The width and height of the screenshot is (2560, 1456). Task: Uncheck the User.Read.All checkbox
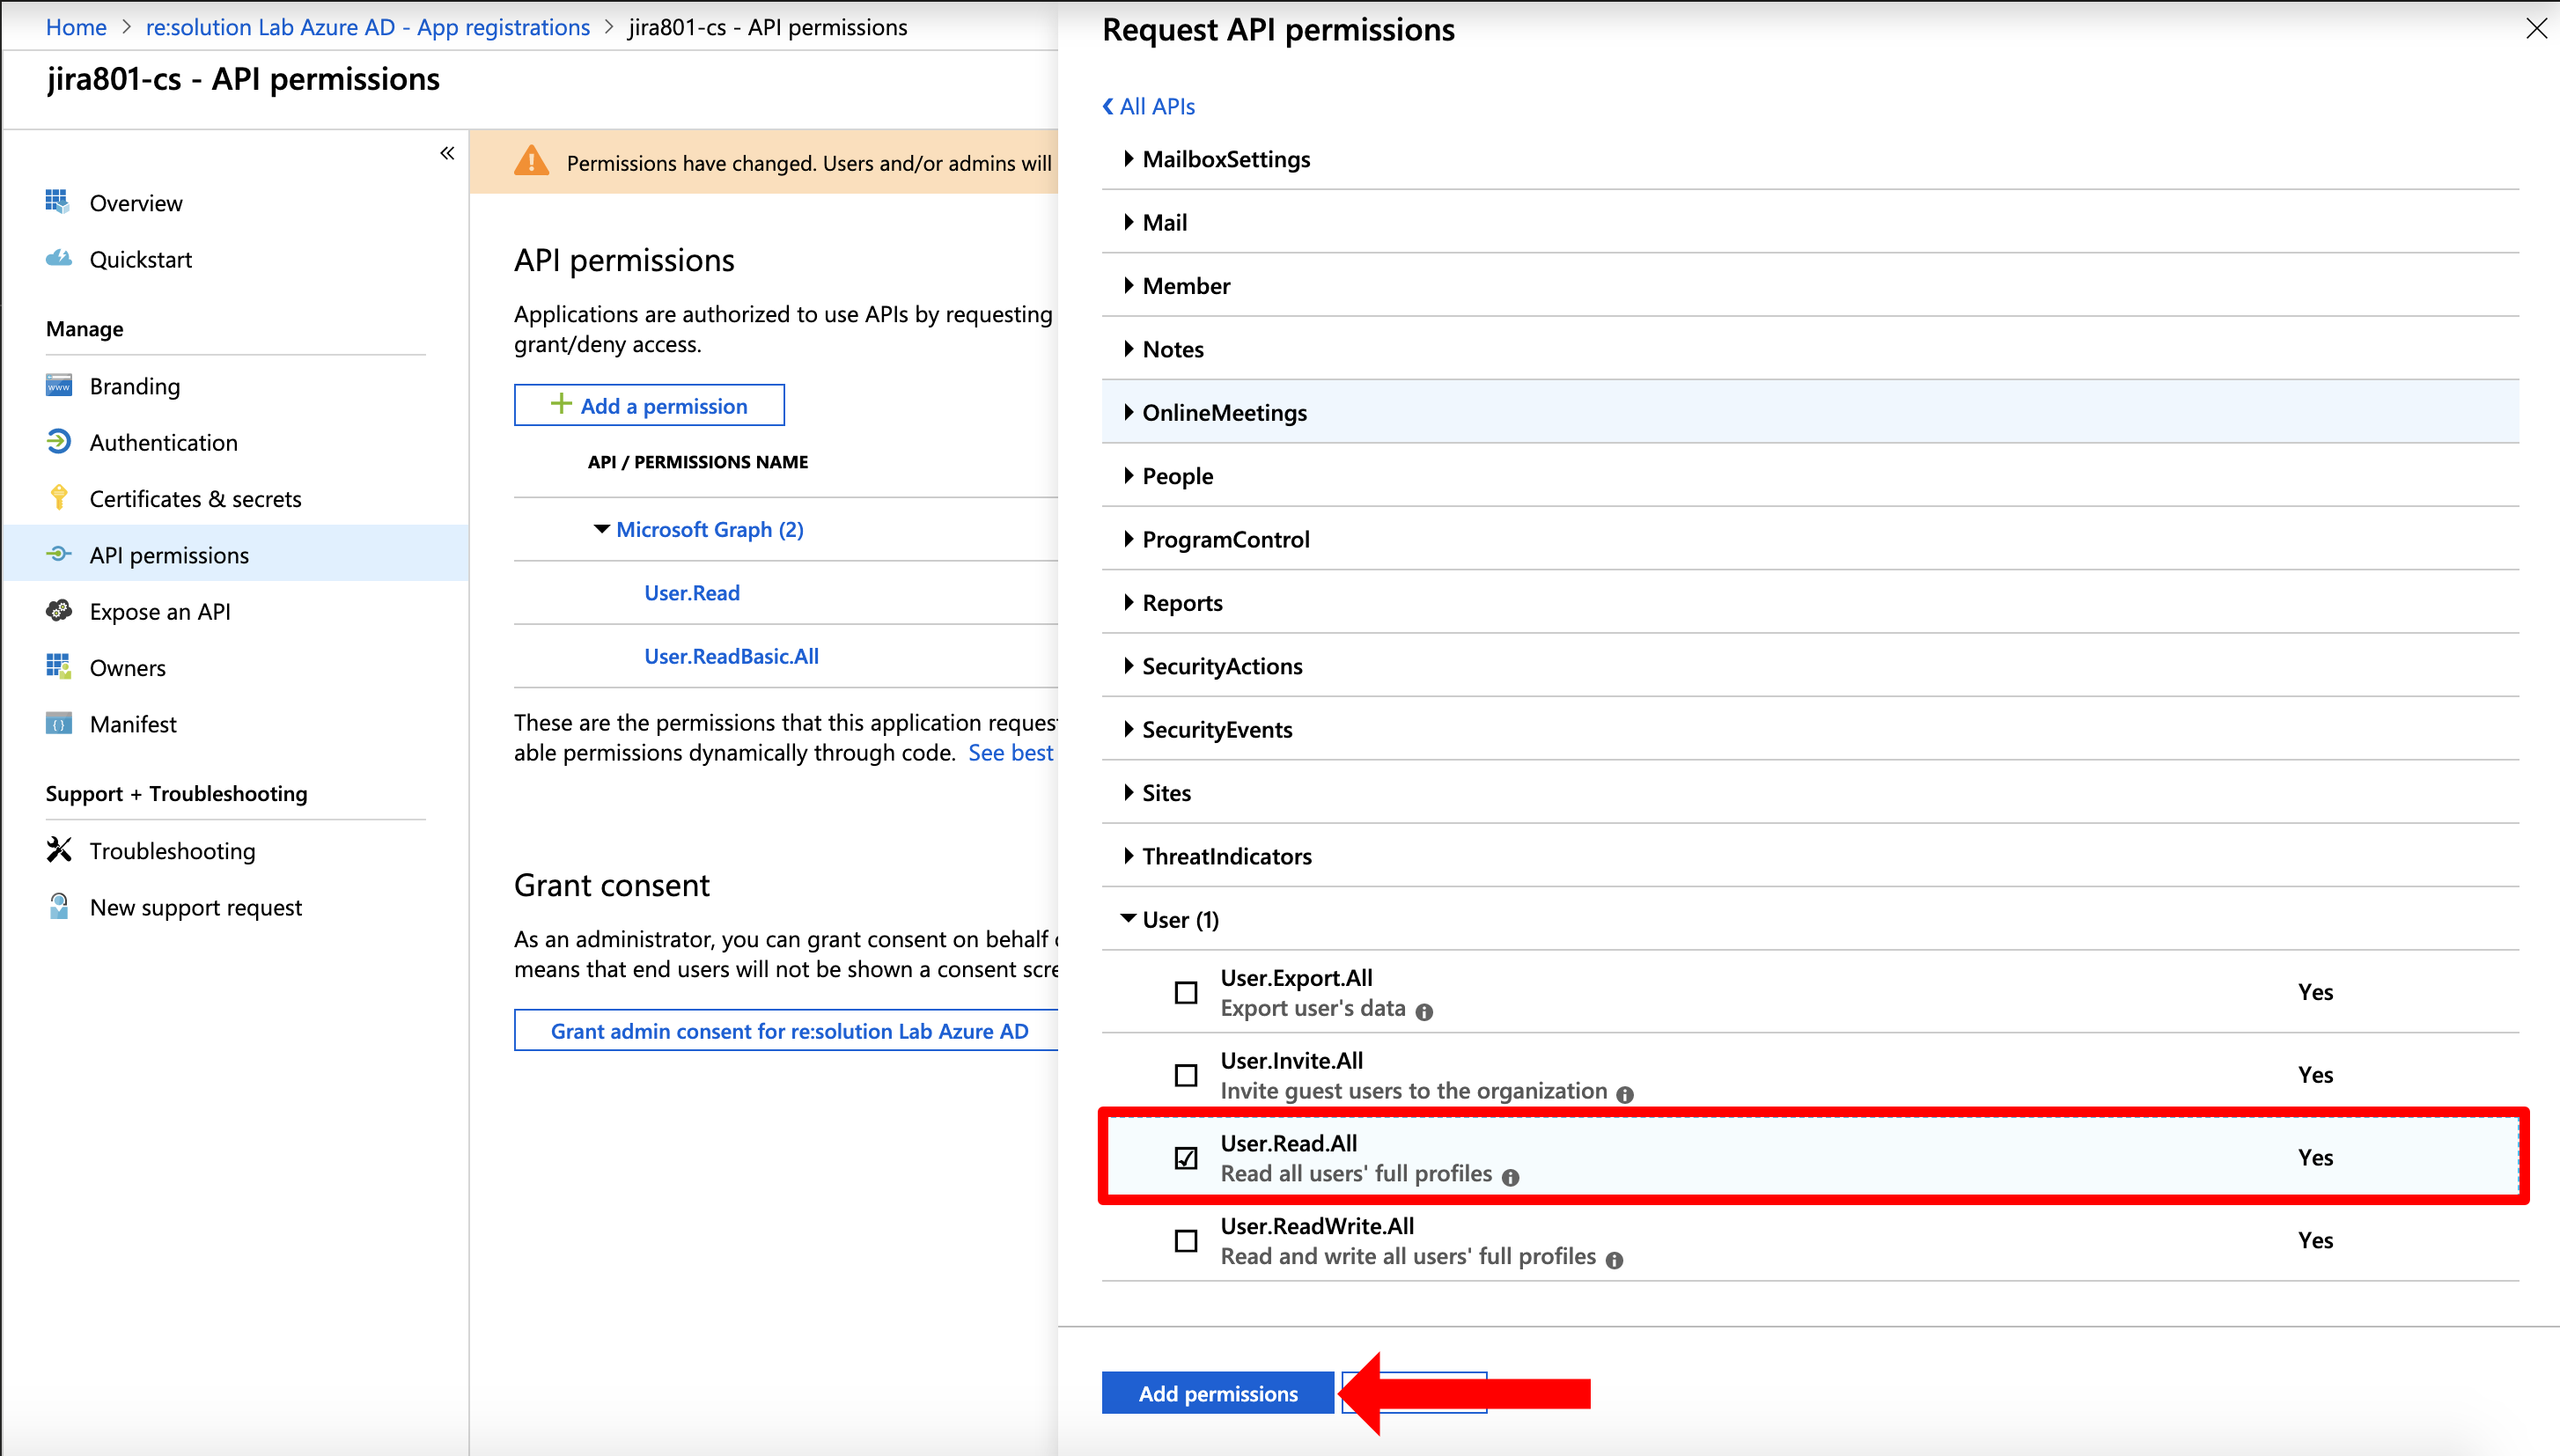tap(1186, 1157)
